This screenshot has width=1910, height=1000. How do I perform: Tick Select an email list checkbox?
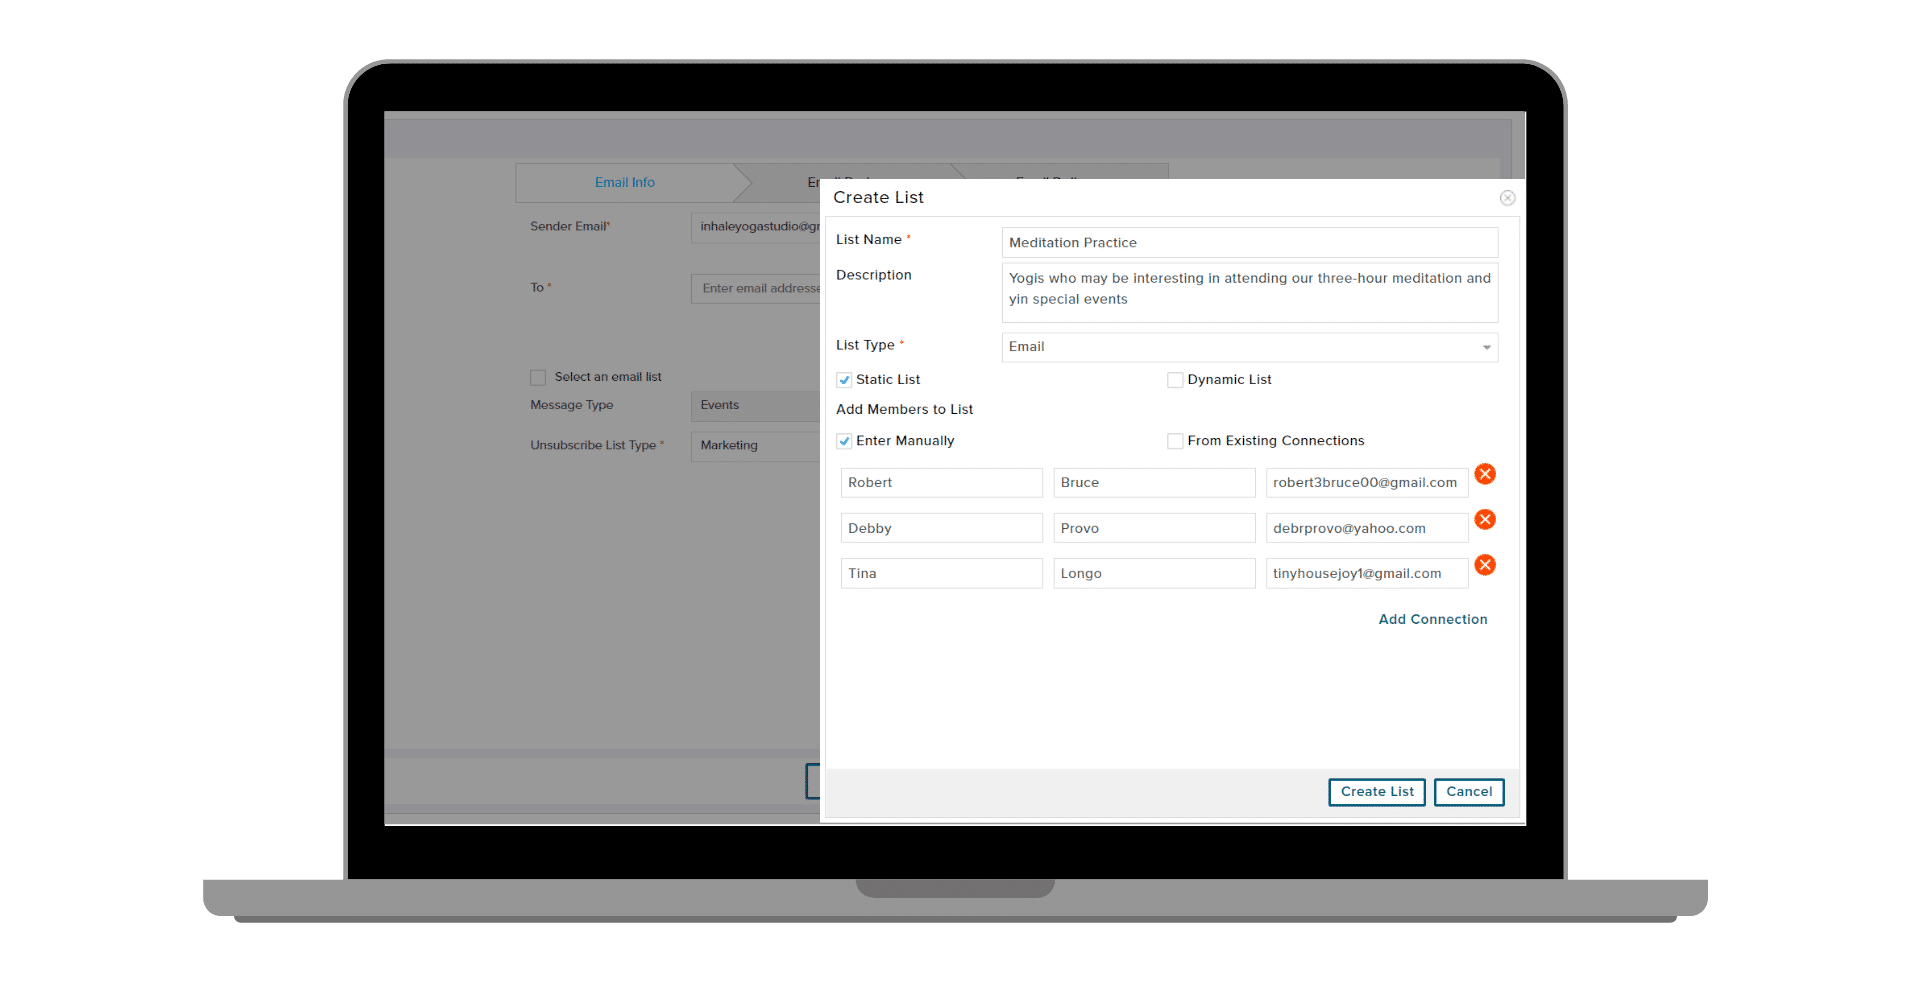point(538,377)
